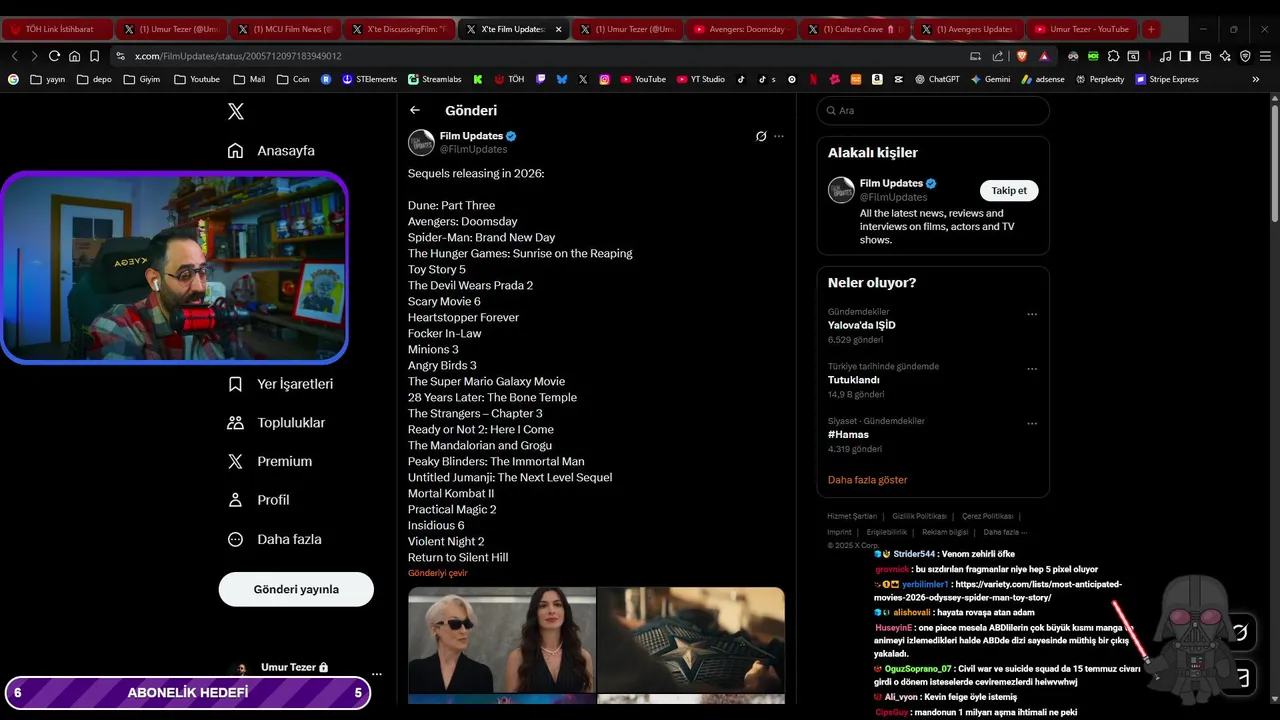Click the share icon in the address bar
This screenshot has width=1280, height=720.
click(997, 56)
